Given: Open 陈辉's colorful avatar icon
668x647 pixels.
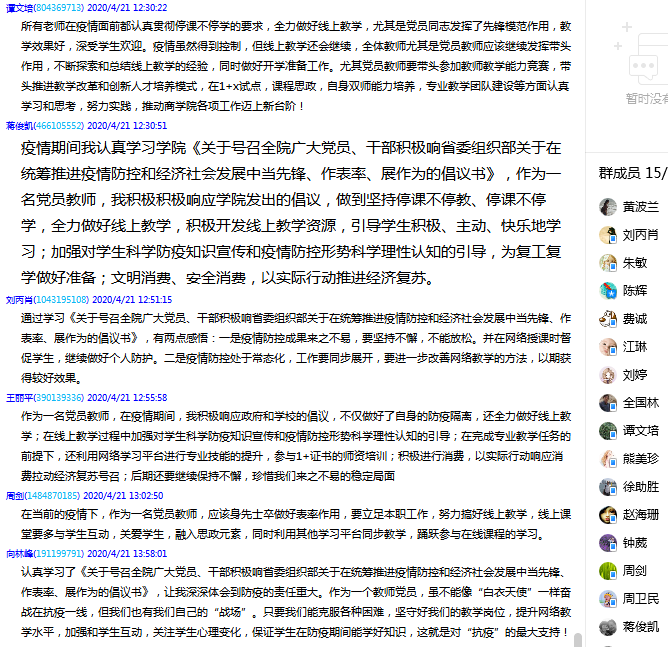Looking at the screenshot, I should pyautogui.click(x=608, y=291).
